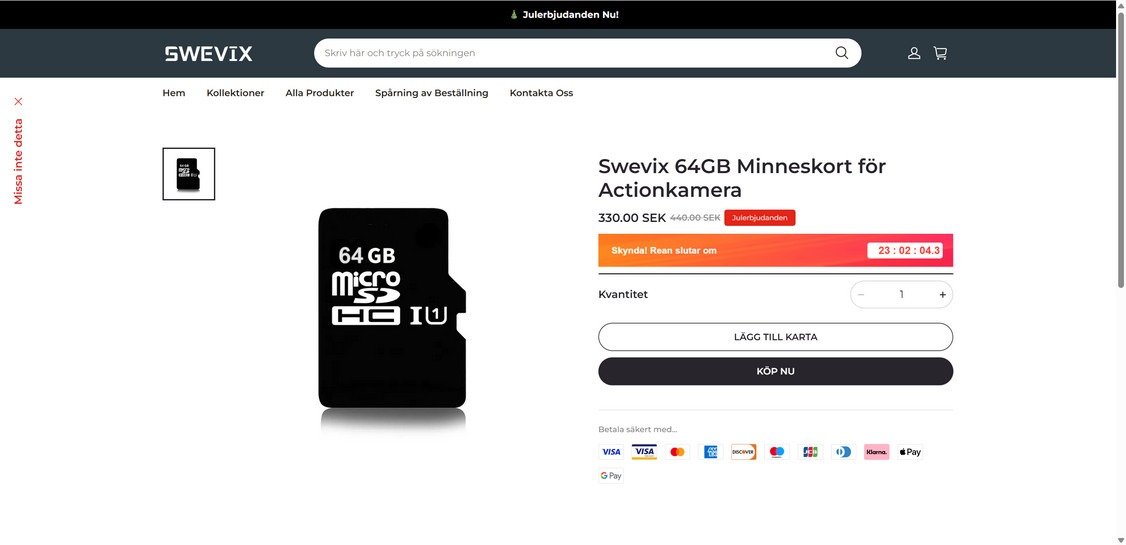This screenshot has height=545, width=1126.
Task: Open the shopping cart icon
Action: click(940, 53)
